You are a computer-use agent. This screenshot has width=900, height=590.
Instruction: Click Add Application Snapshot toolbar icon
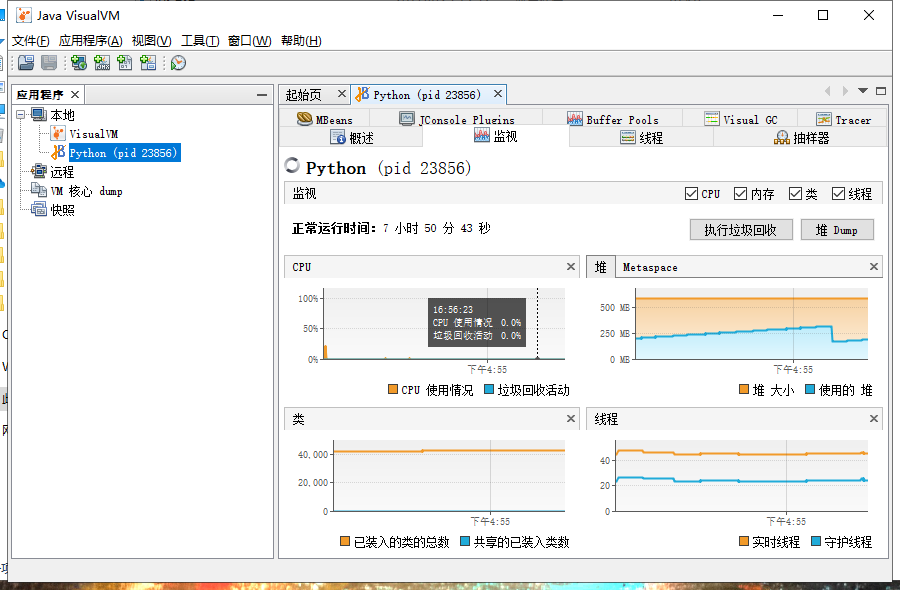coord(148,63)
